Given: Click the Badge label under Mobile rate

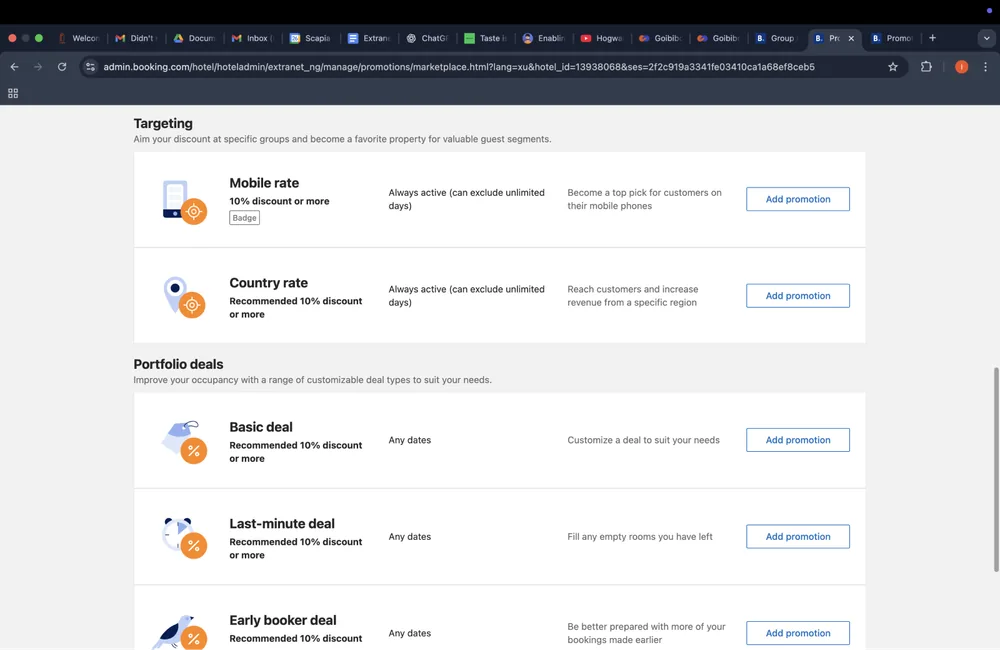Looking at the screenshot, I should [244, 218].
